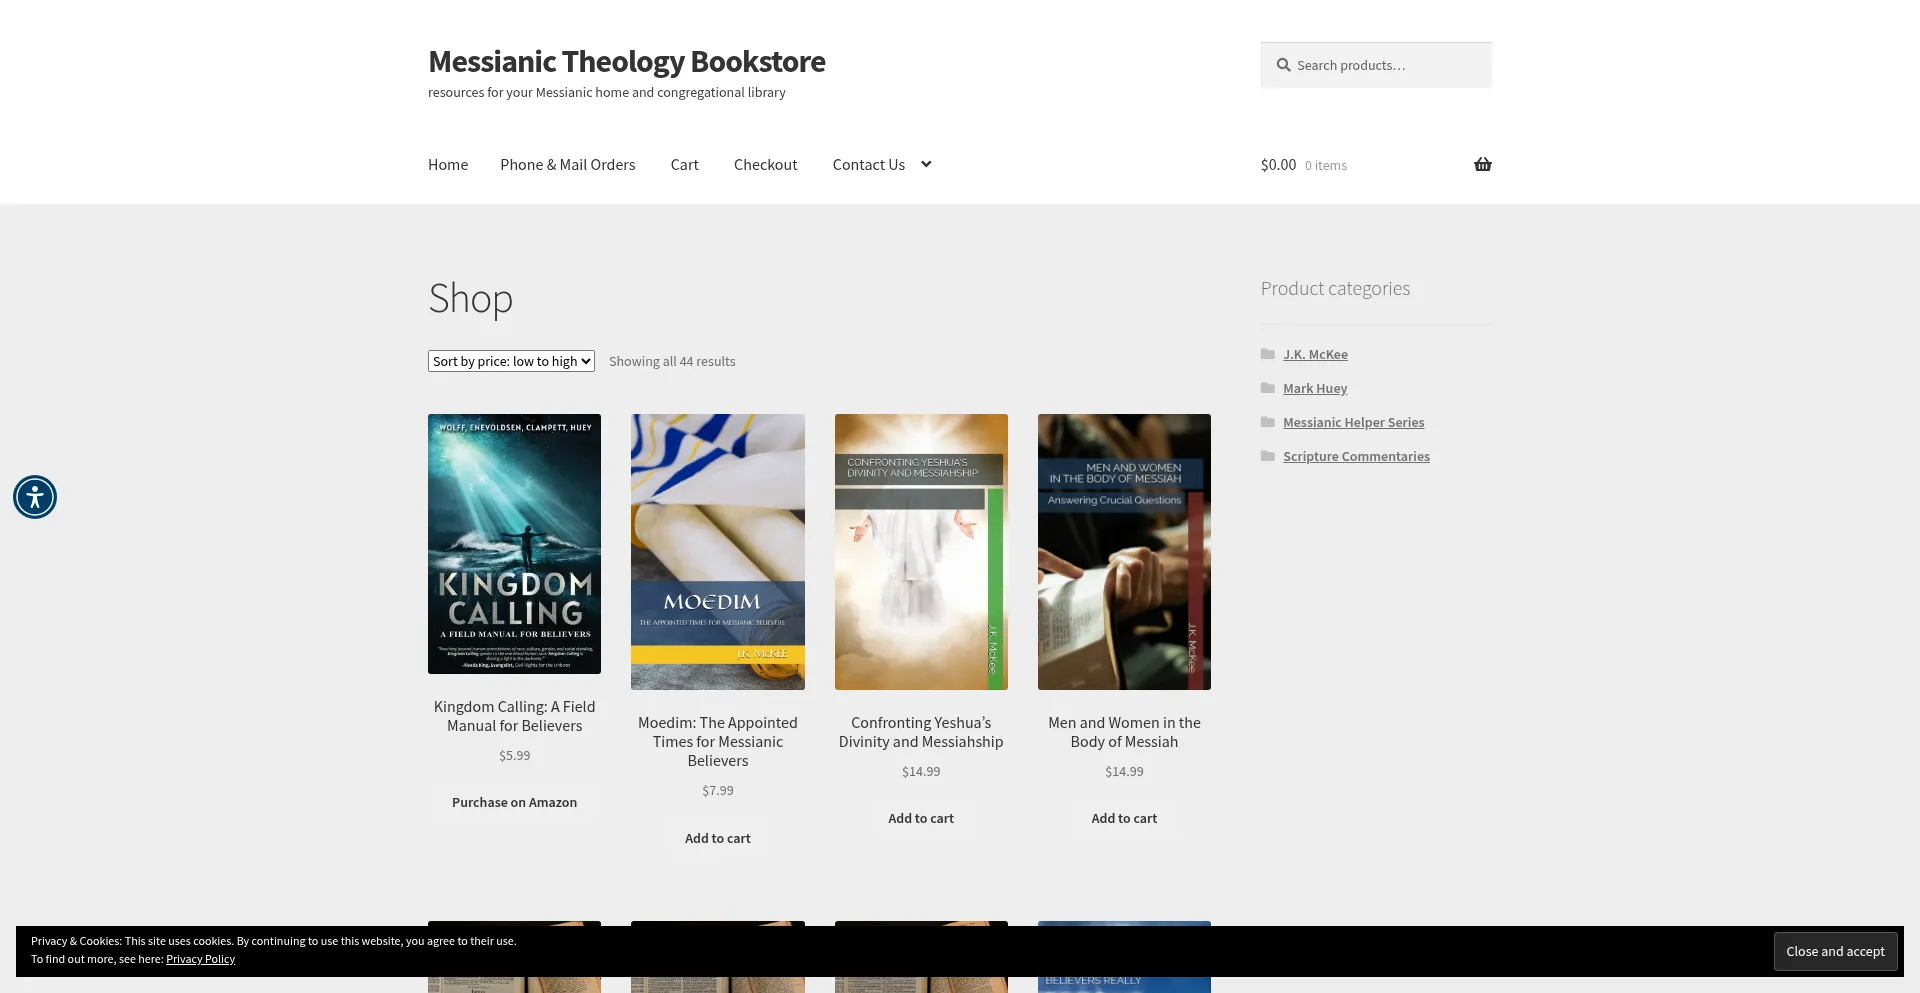The image size is (1920, 993).
Task: Open the Checkout menu item
Action: coord(766,165)
